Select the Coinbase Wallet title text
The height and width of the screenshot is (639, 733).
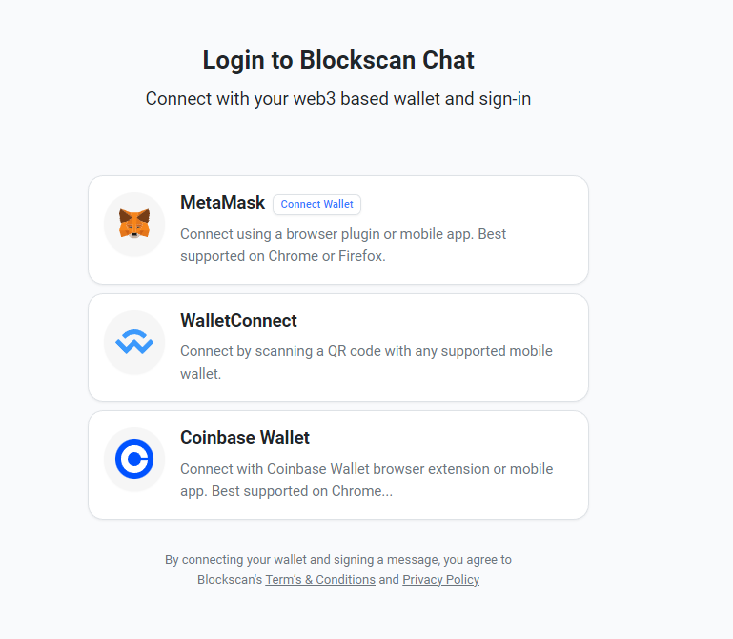pyautogui.click(x=245, y=438)
